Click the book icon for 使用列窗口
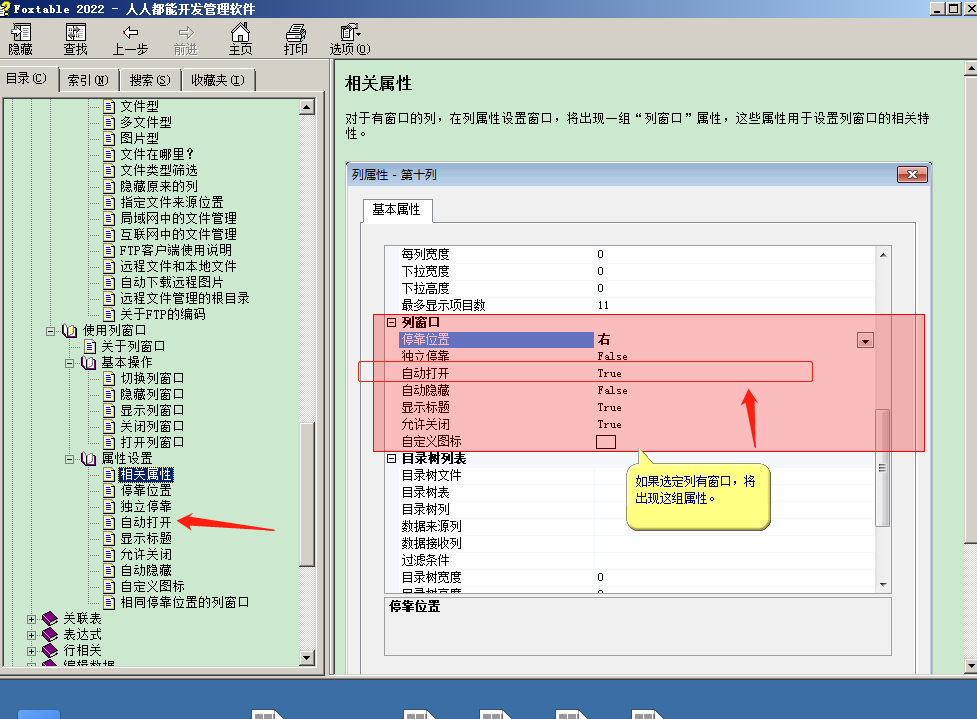The height and width of the screenshot is (719, 977). (x=69, y=331)
